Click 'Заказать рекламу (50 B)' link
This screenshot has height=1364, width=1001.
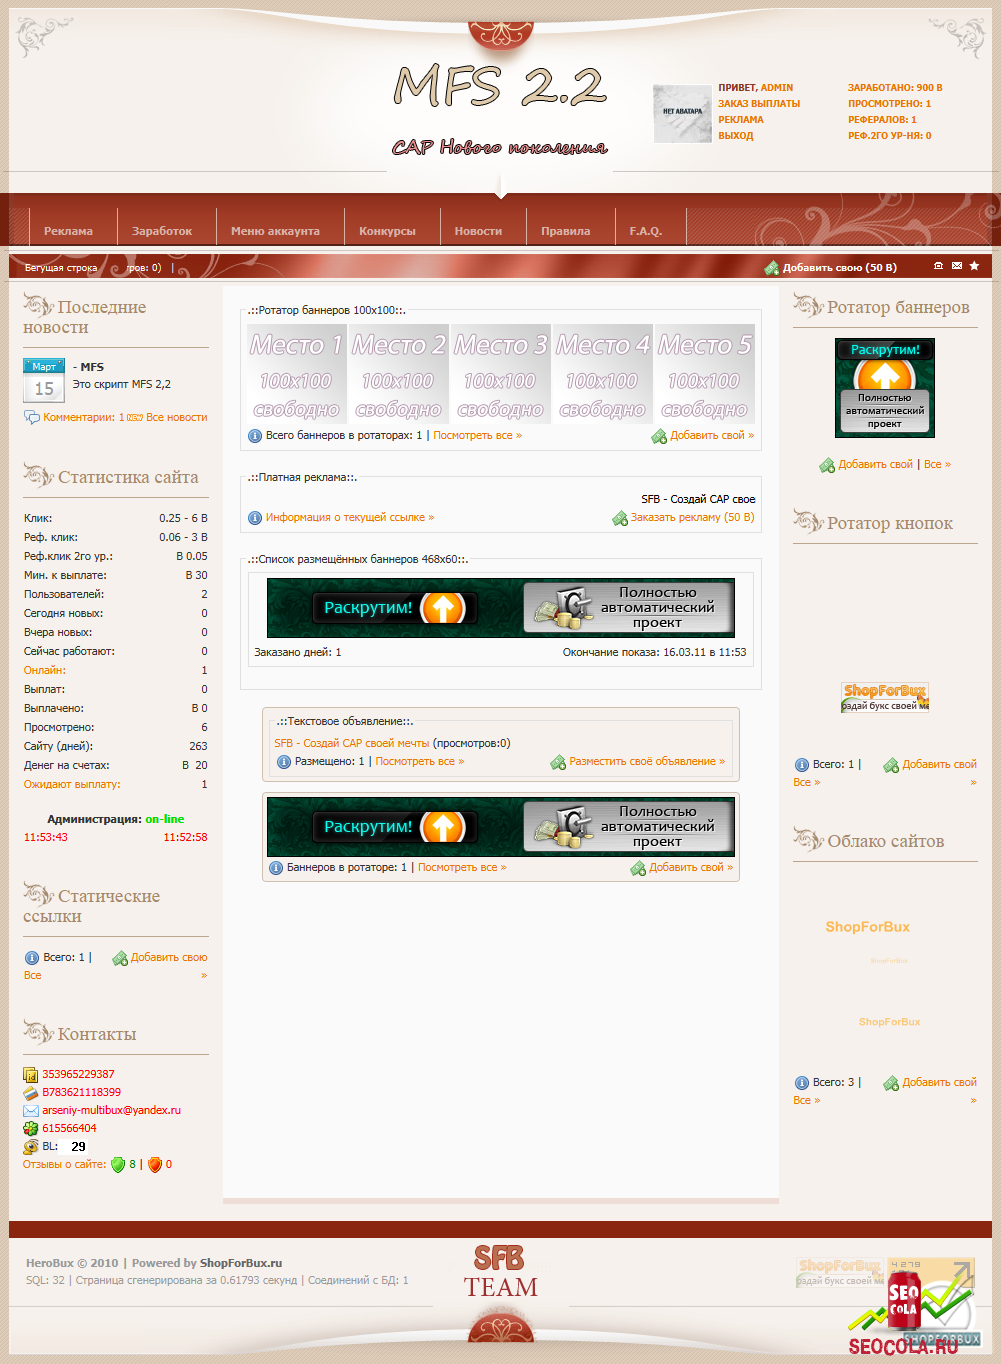pos(691,518)
